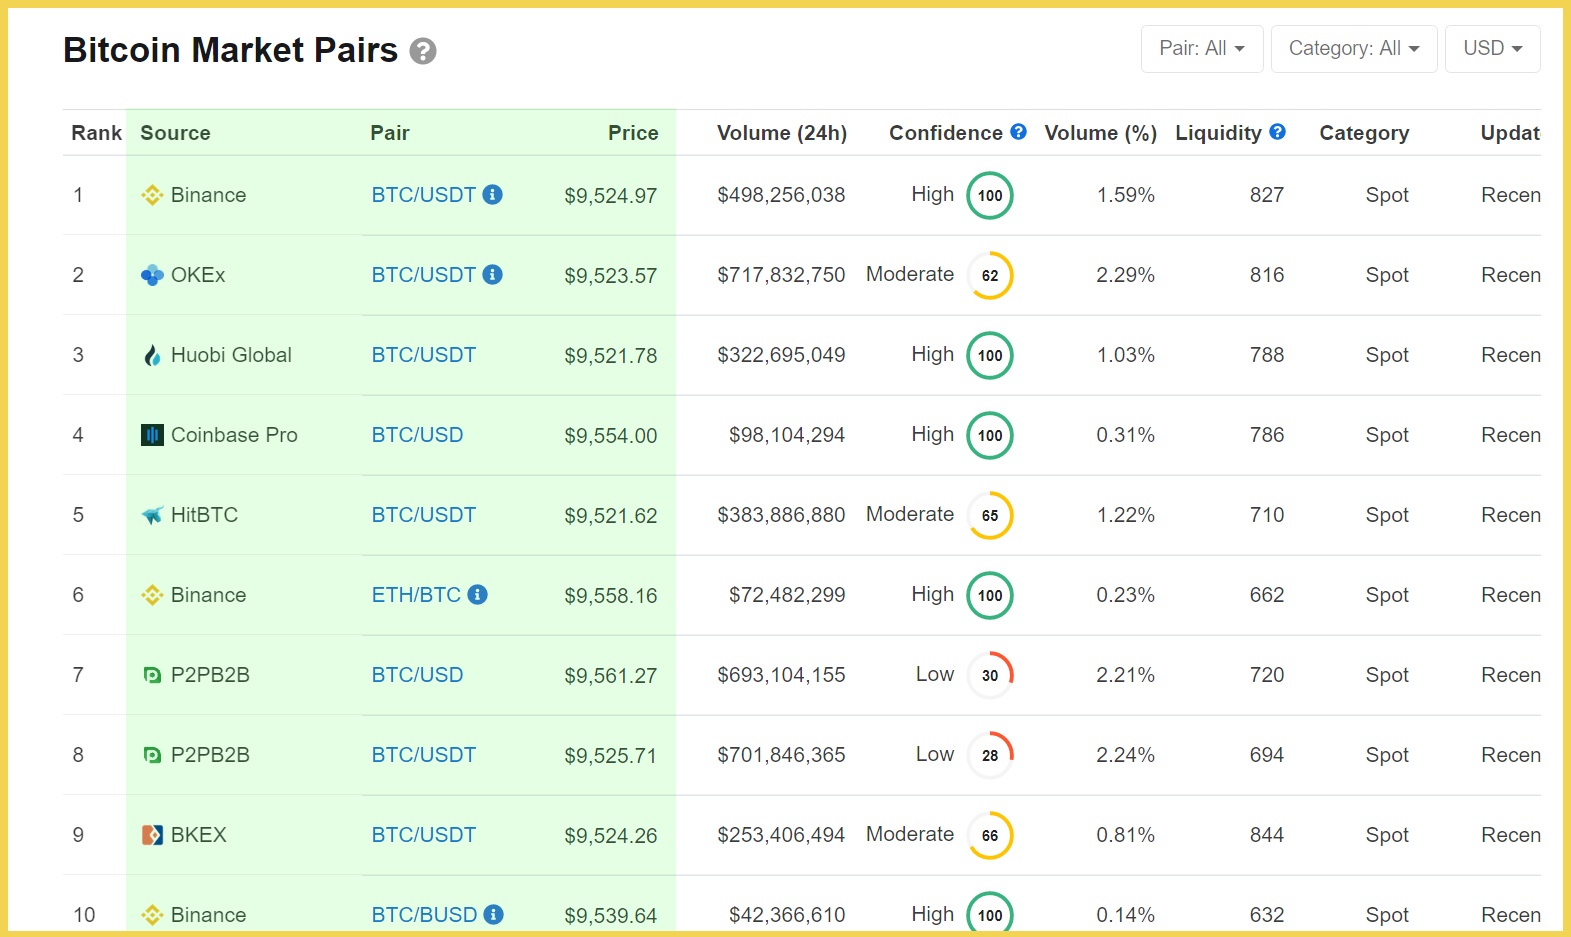Screen dimensions: 1571x937
Task: Click the HitBTC logo icon
Action: click(152, 515)
